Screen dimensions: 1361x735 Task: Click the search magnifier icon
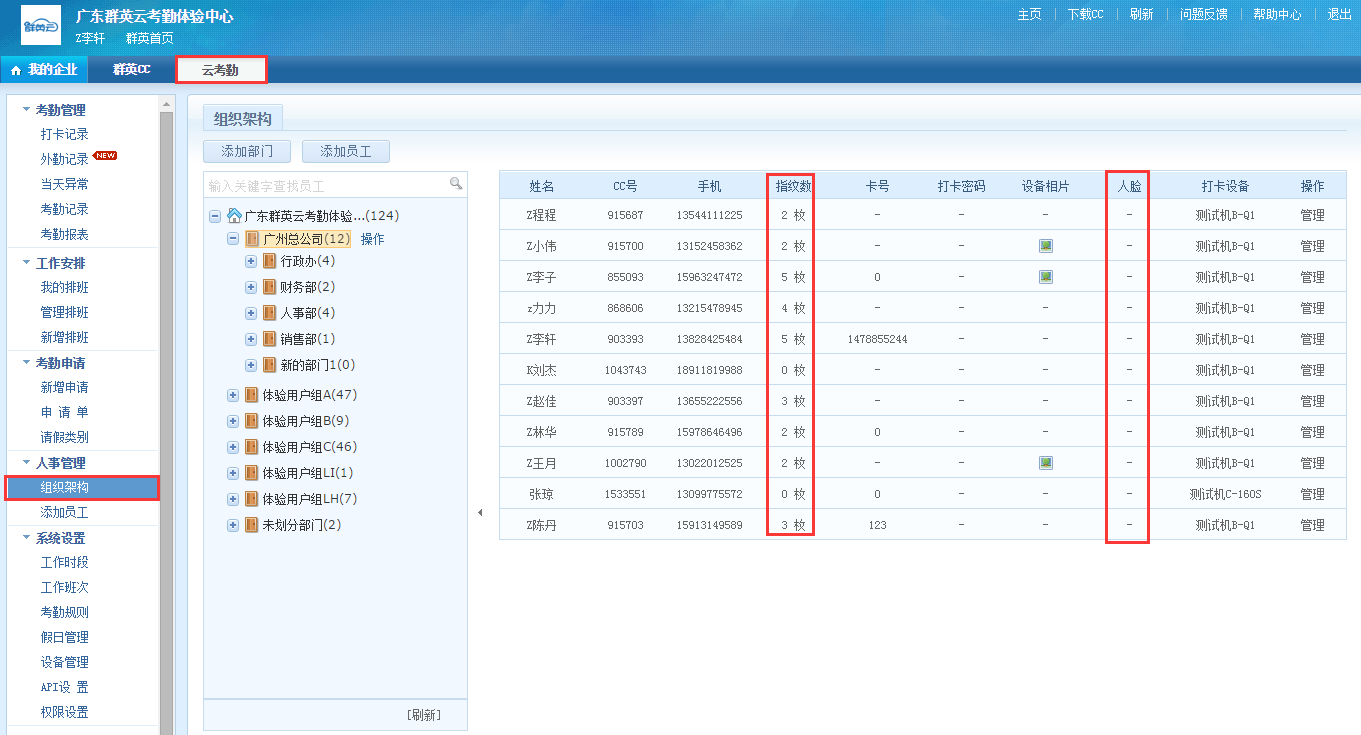point(456,183)
